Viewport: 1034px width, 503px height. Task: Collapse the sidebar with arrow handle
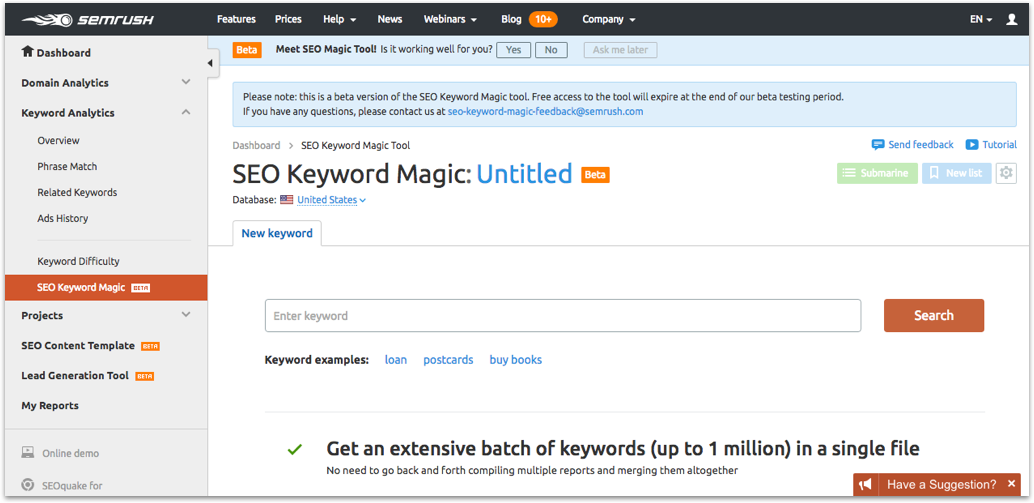pos(211,63)
